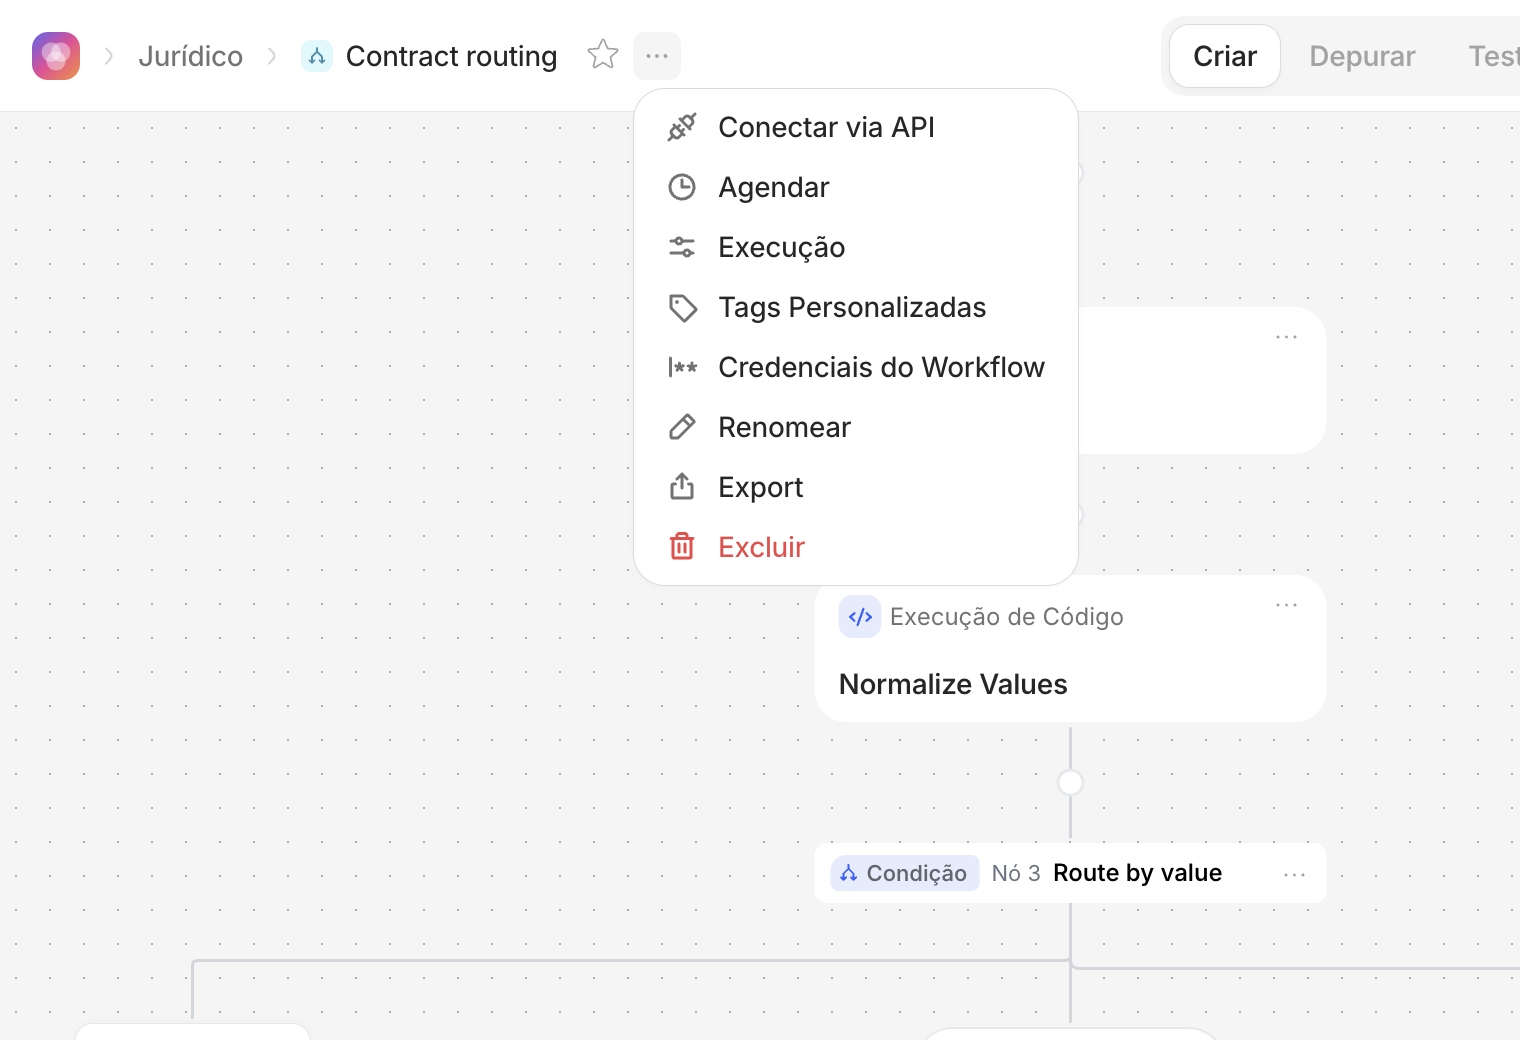Click the share icon beside Export

(x=682, y=486)
